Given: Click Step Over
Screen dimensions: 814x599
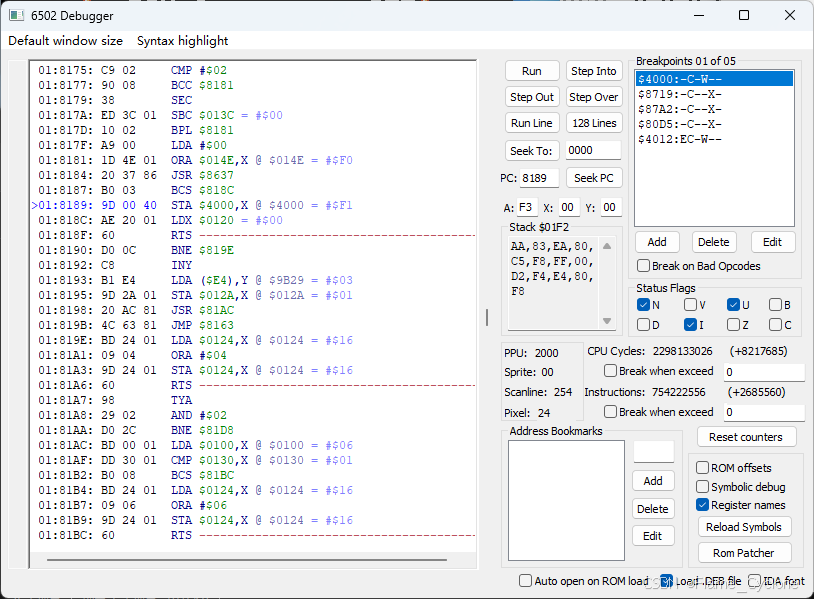Looking at the screenshot, I should (x=593, y=97).
